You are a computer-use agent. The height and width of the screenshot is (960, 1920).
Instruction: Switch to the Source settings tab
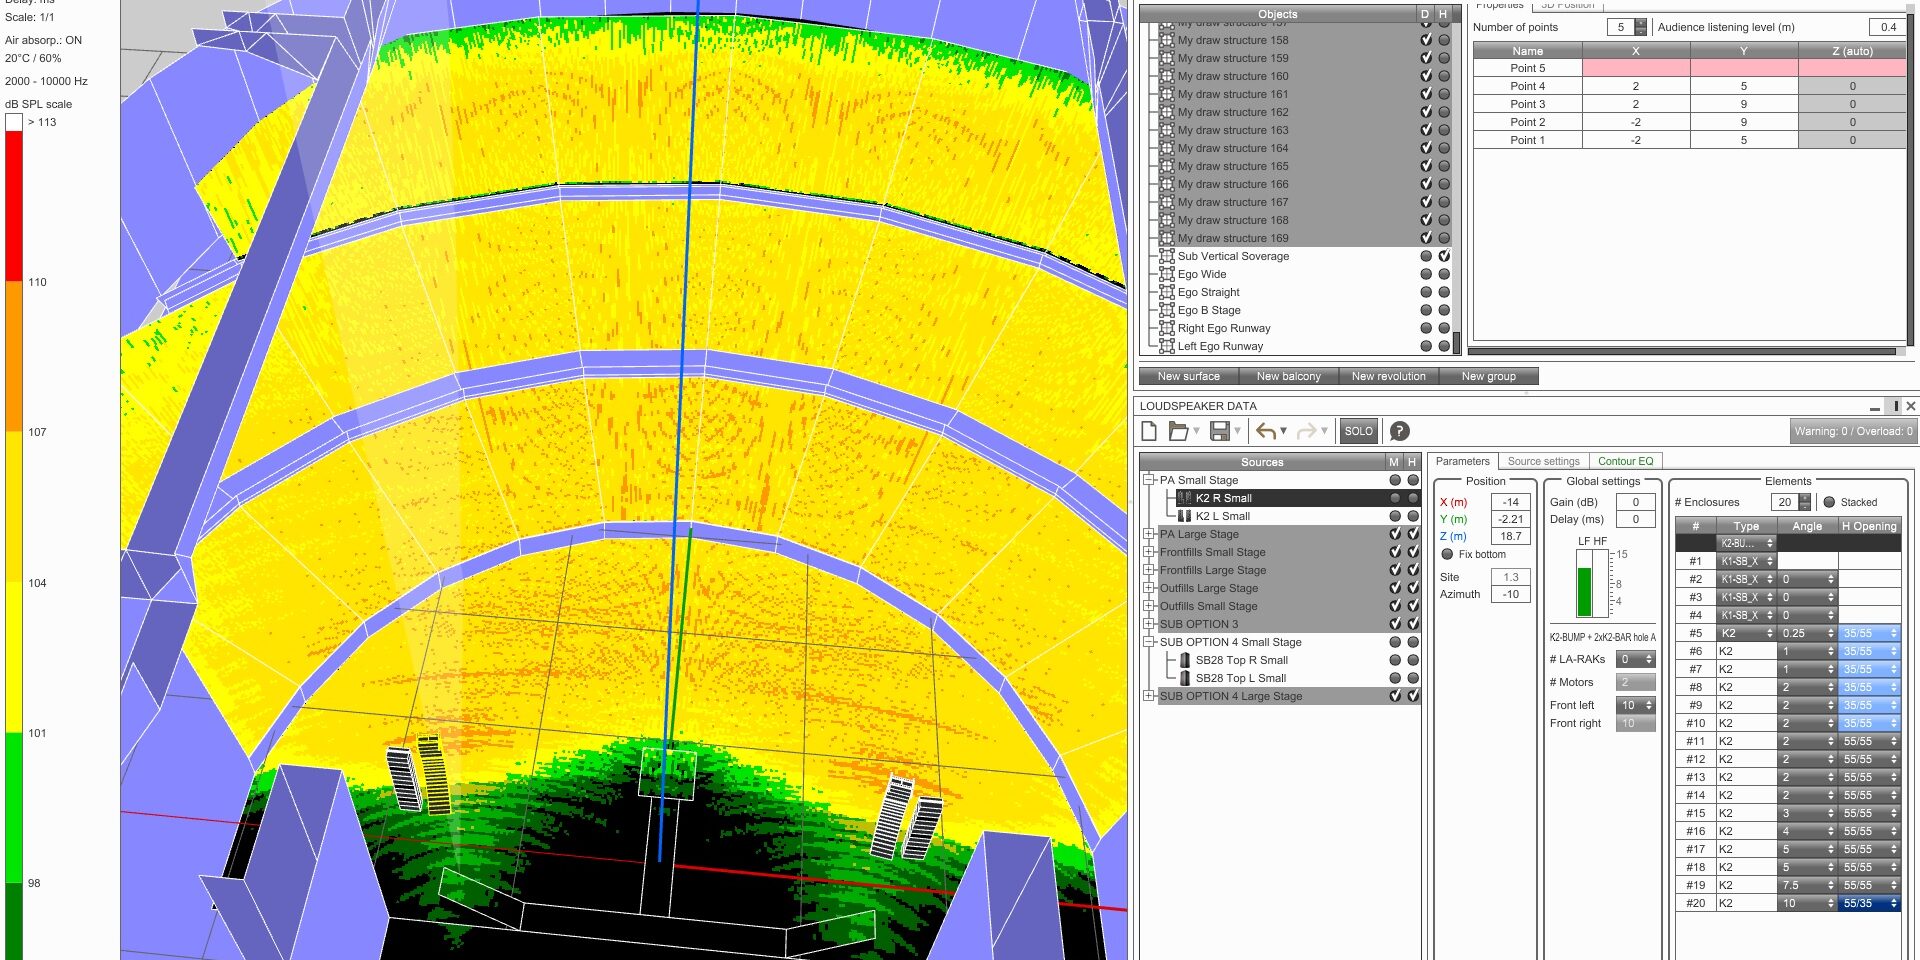point(1543,461)
